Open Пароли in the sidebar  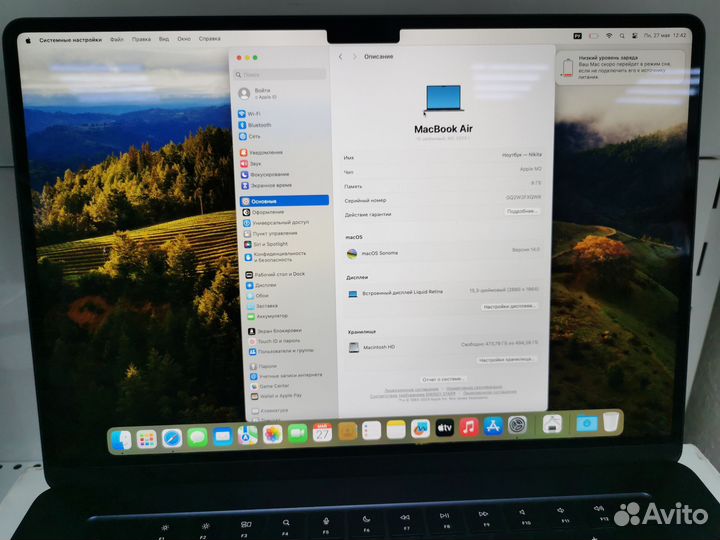pyautogui.click(x=263, y=366)
